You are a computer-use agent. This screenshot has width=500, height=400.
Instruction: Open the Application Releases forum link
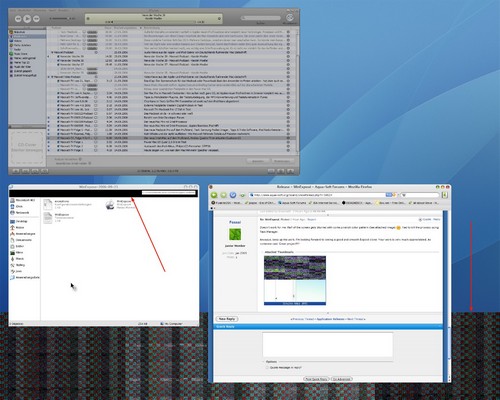330,319
